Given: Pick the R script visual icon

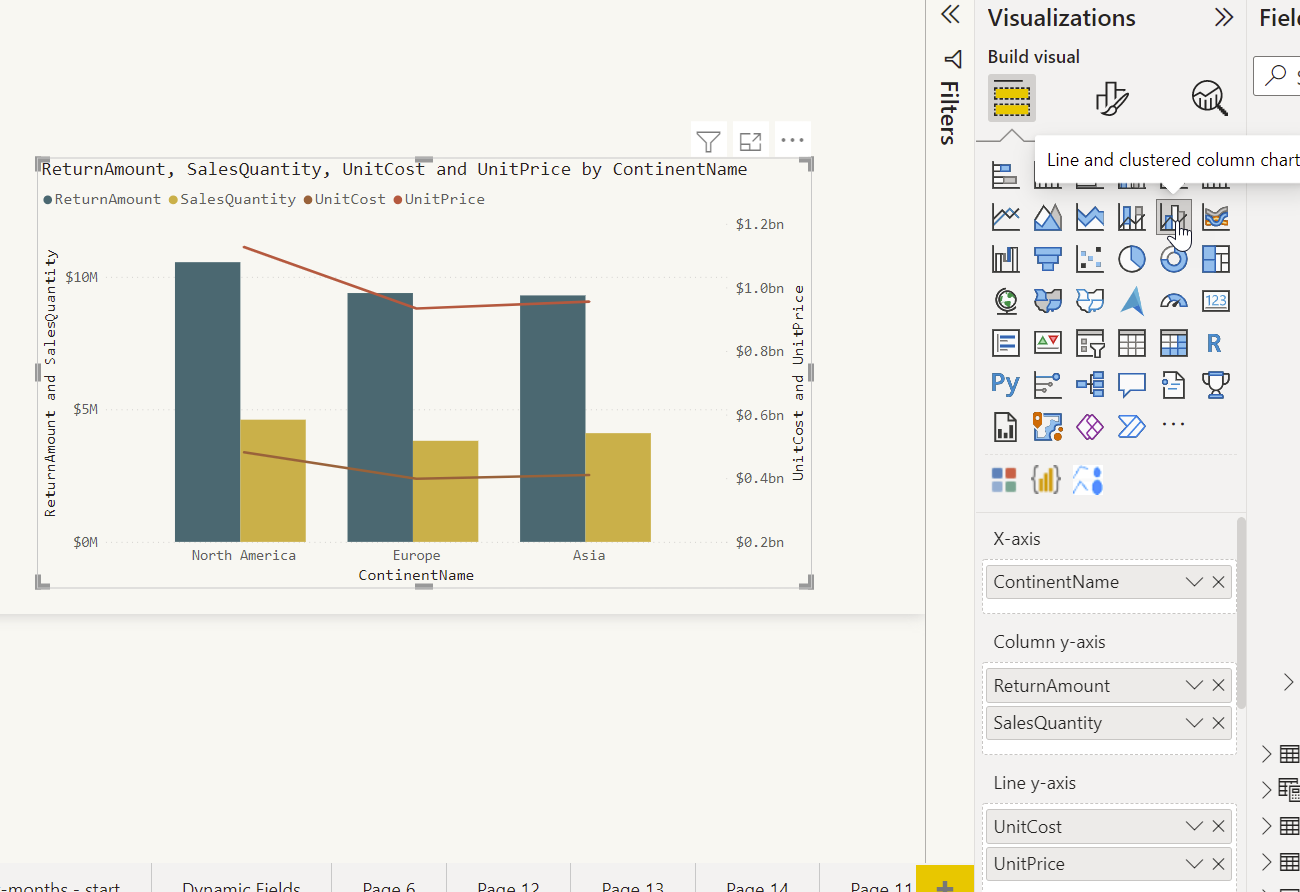Looking at the screenshot, I should click(1215, 343).
